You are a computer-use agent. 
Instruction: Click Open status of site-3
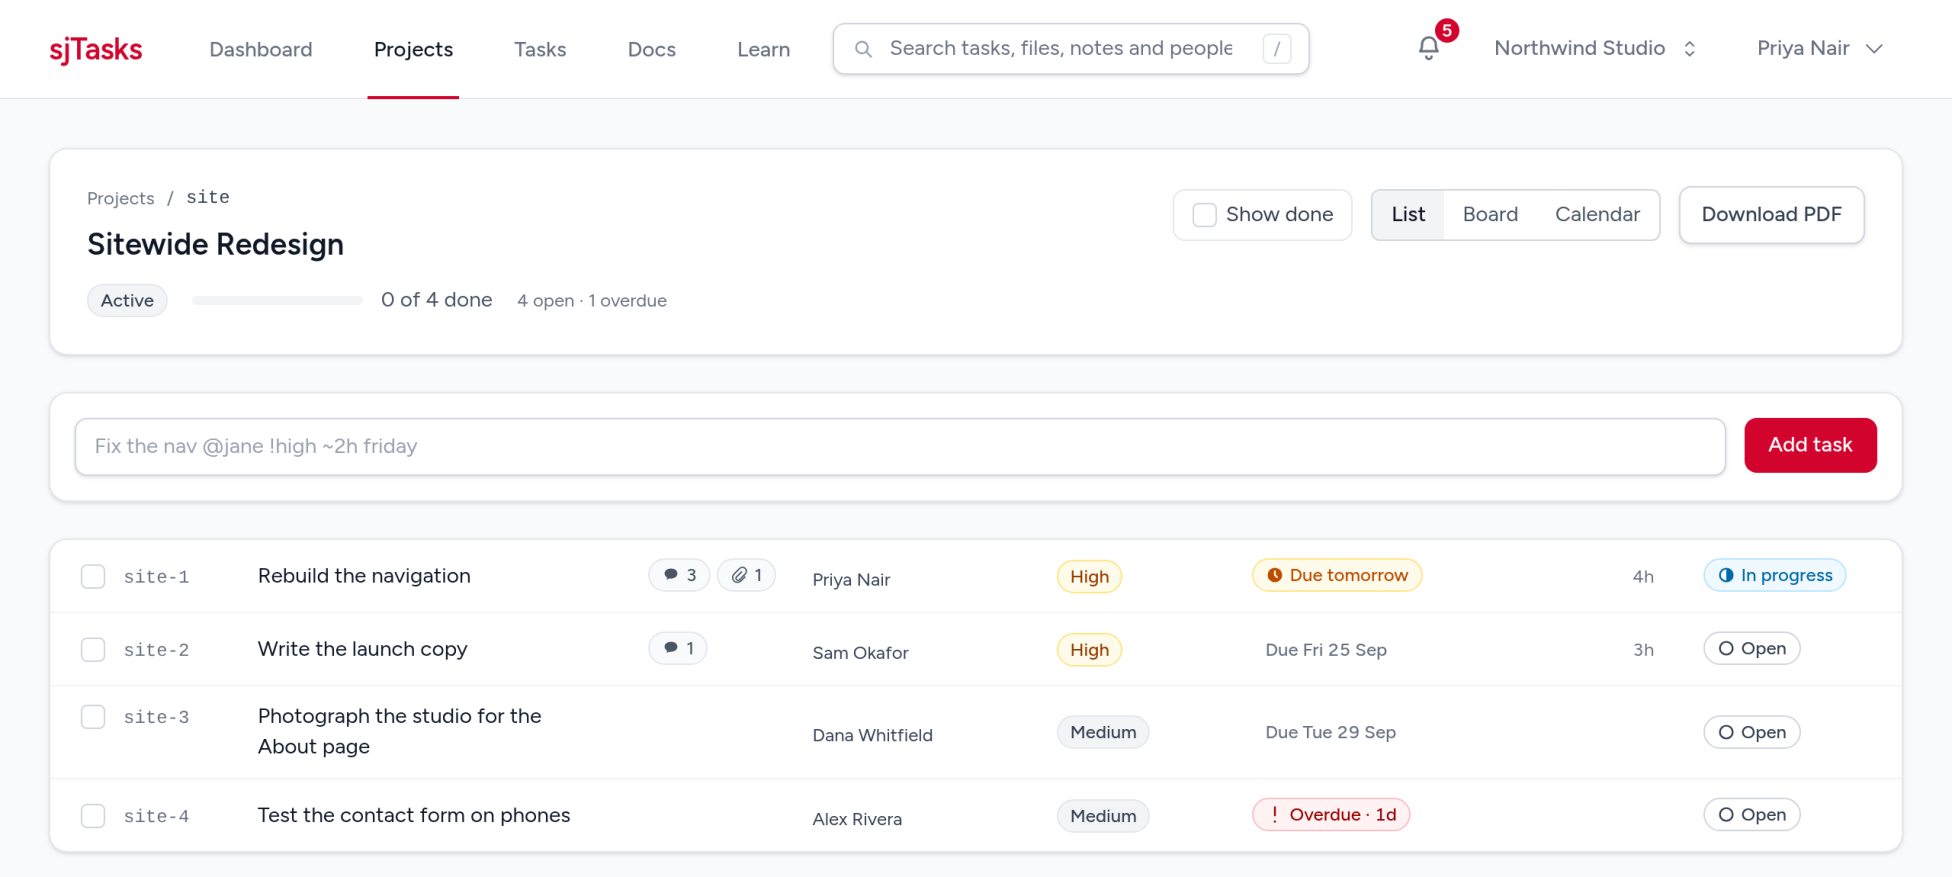(x=1752, y=732)
